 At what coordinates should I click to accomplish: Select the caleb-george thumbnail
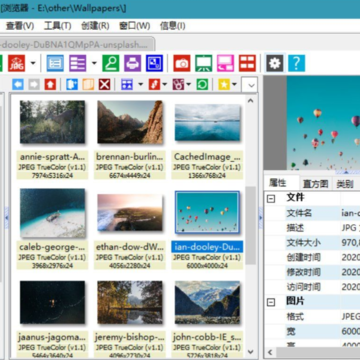coord(52,213)
